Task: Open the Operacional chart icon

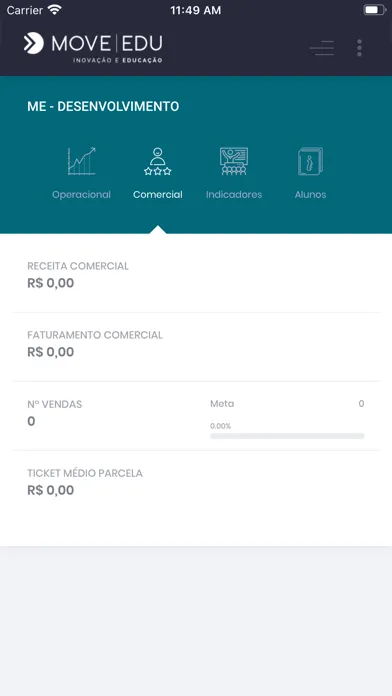Action: point(81,161)
